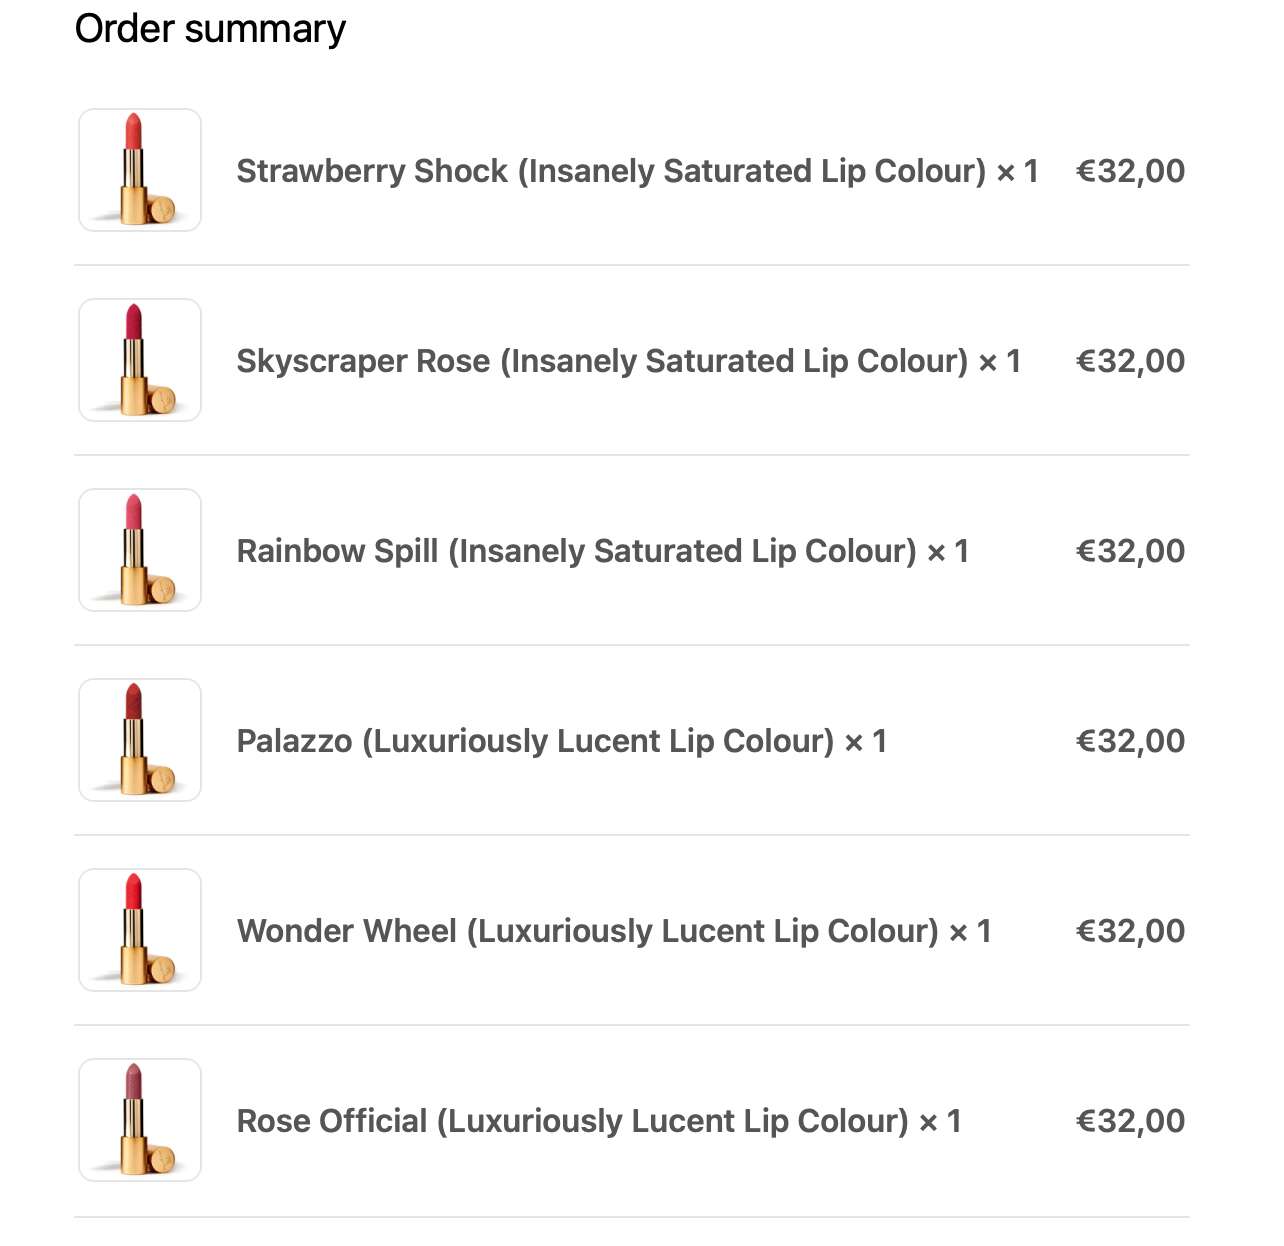The image size is (1284, 1246).
Task: Click the Palazzo lipstick thumbnail
Action: tap(140, 740)
